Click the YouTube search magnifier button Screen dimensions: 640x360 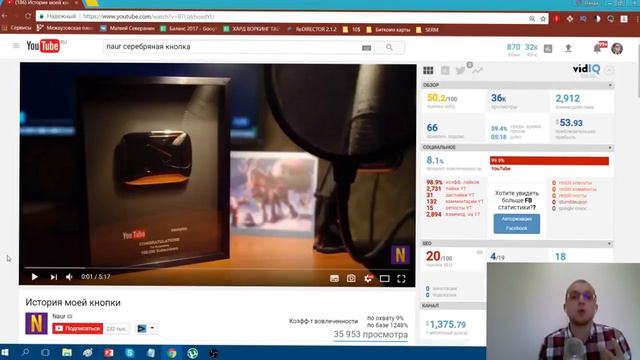pos(389,47)
